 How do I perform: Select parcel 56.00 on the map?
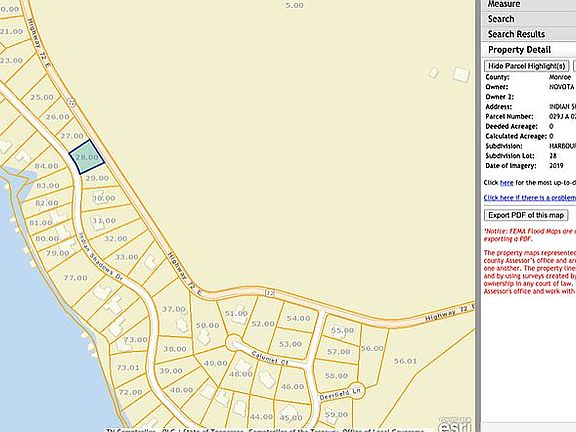point(372,348)
